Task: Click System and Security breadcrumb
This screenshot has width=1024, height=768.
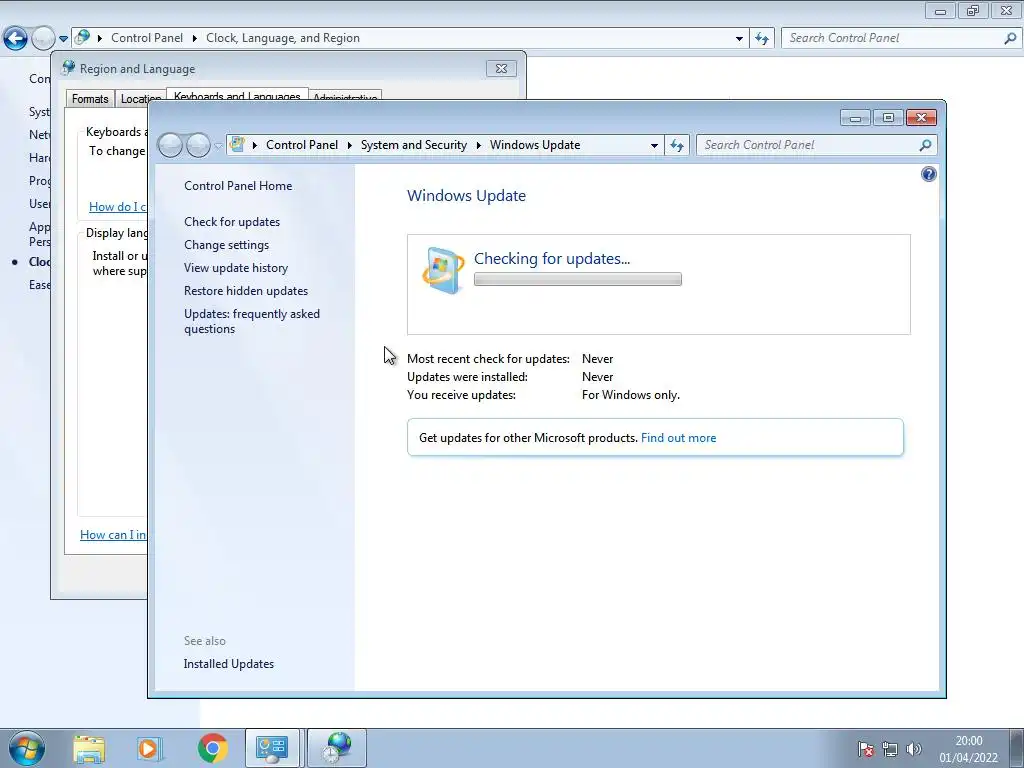Action: click(x=413, y=145)
